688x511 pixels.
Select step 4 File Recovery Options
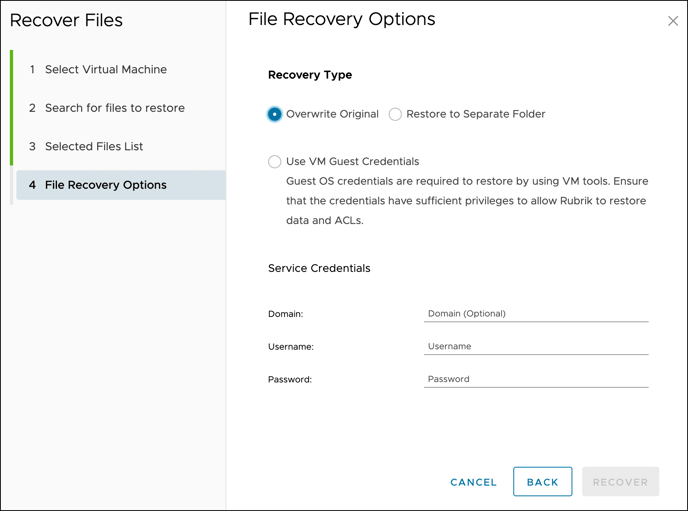pyautogui.click(x=121, y=185)
